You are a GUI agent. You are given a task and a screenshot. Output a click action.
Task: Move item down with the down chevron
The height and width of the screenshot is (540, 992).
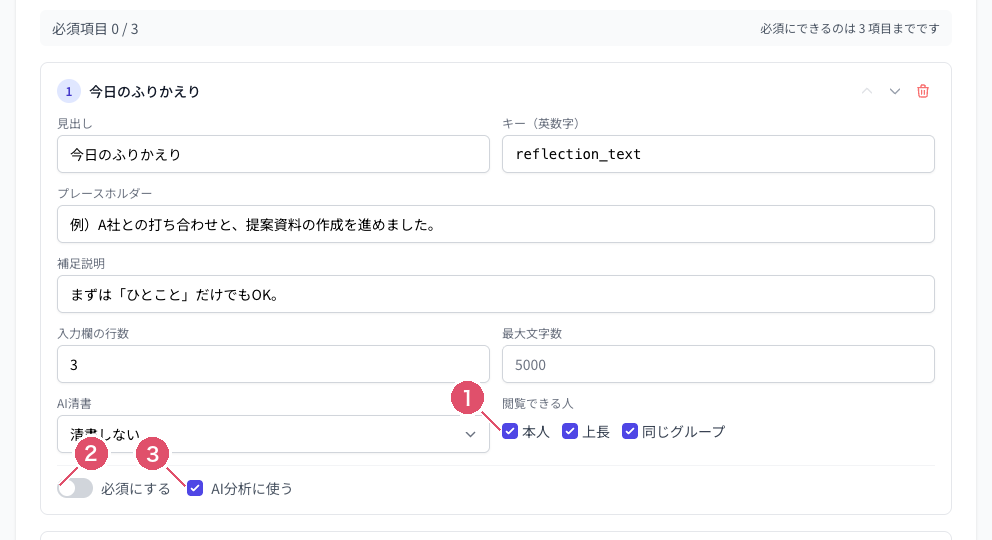(x=895, y=91)
